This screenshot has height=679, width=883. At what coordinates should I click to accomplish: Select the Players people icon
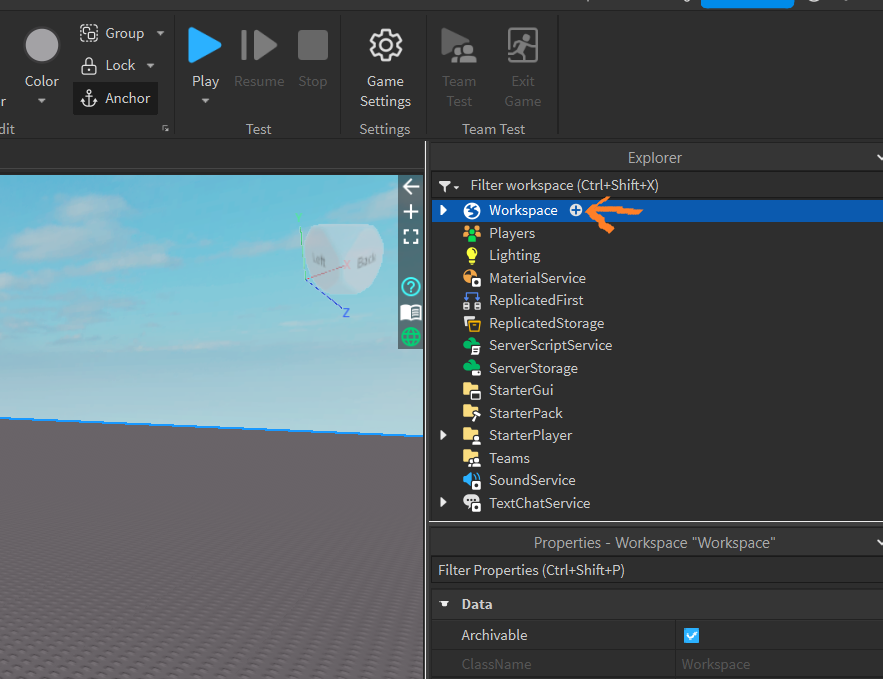click(472, 233)
